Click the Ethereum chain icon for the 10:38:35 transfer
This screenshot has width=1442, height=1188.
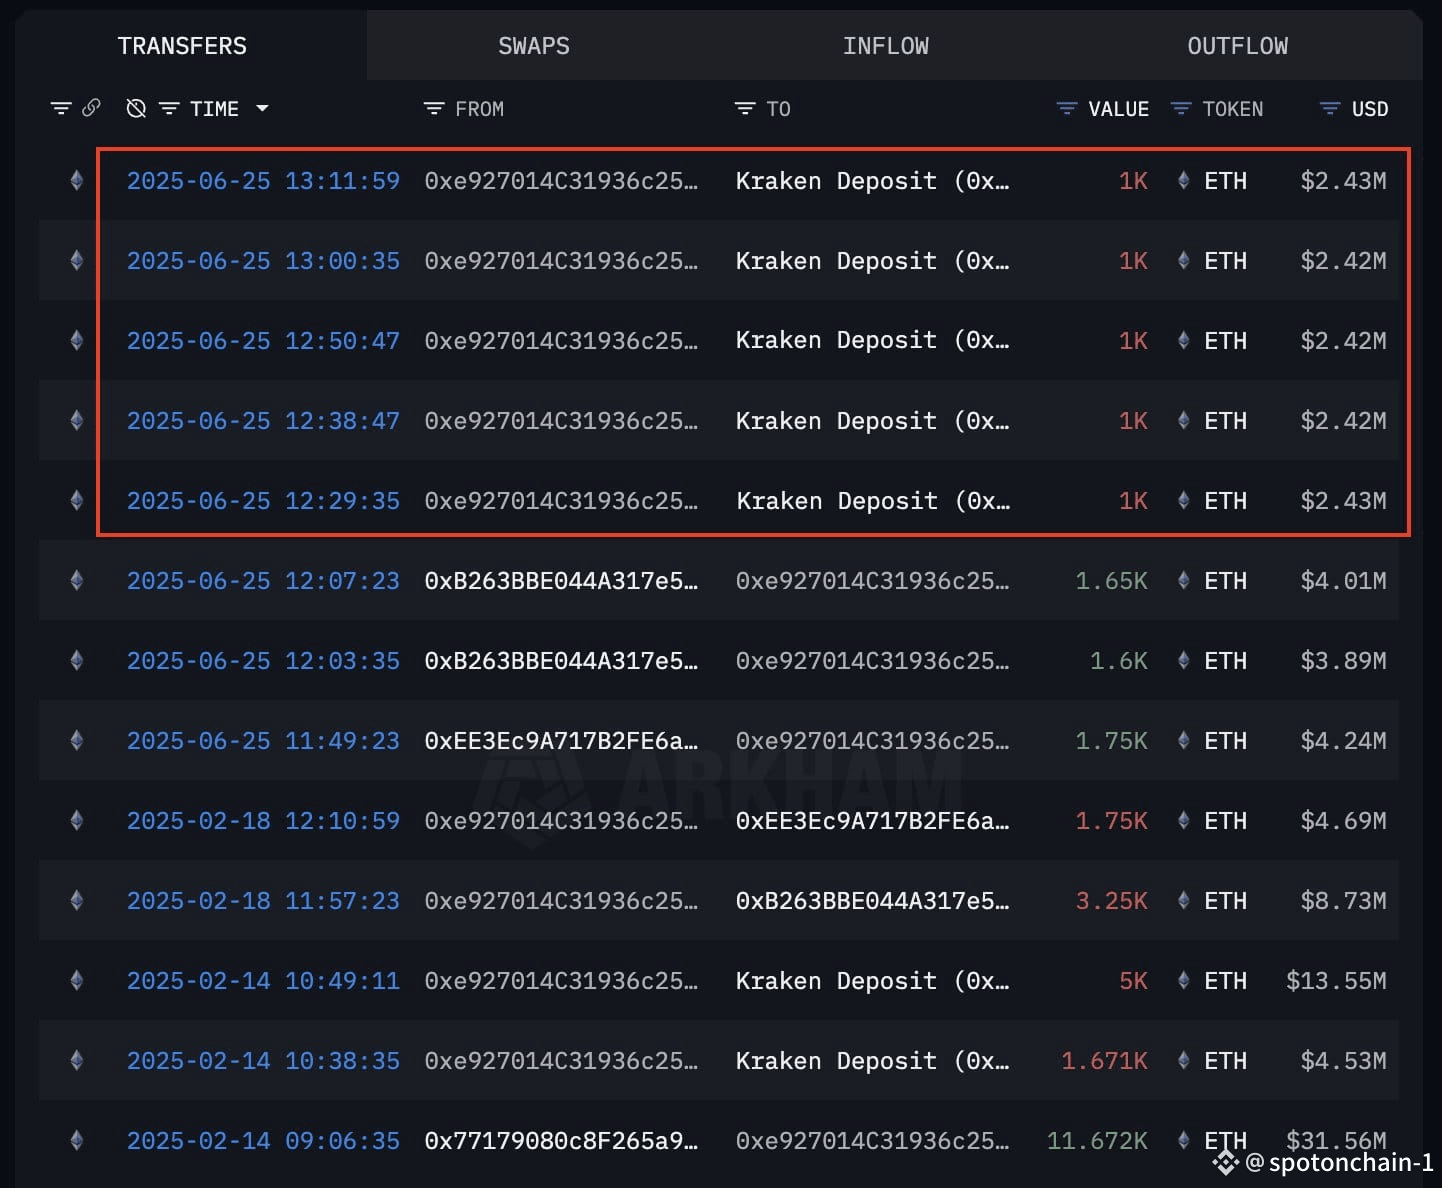(x=77, y=1061)
